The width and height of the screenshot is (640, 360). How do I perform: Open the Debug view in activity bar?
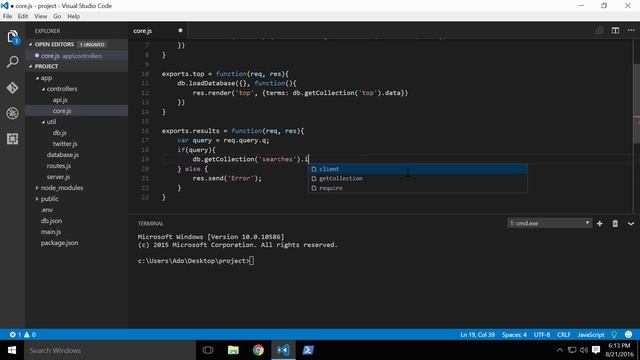click(13, 113)
